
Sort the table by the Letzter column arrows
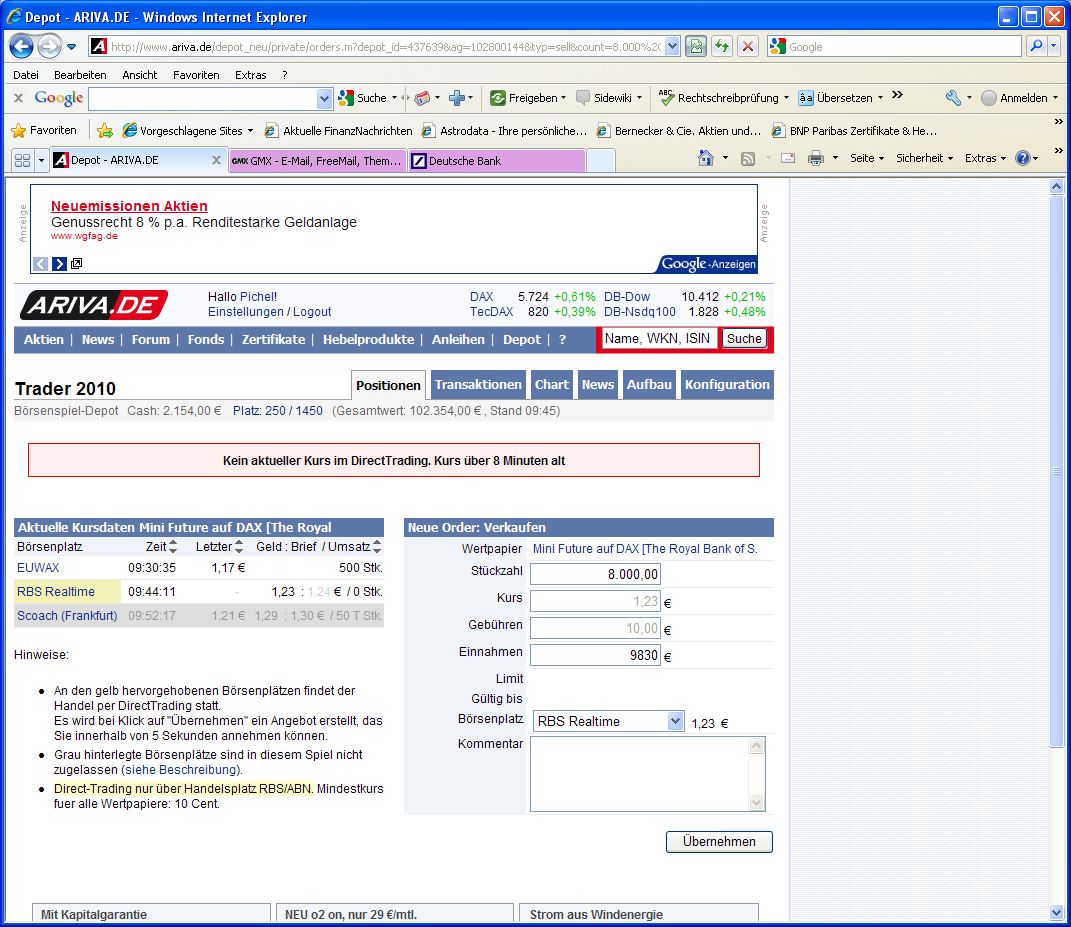(238, 546)
